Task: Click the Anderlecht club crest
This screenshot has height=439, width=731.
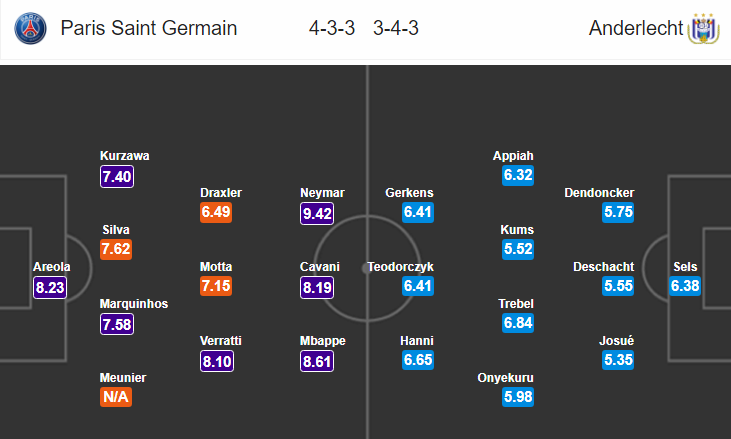Action: click(x=704, y=29)
